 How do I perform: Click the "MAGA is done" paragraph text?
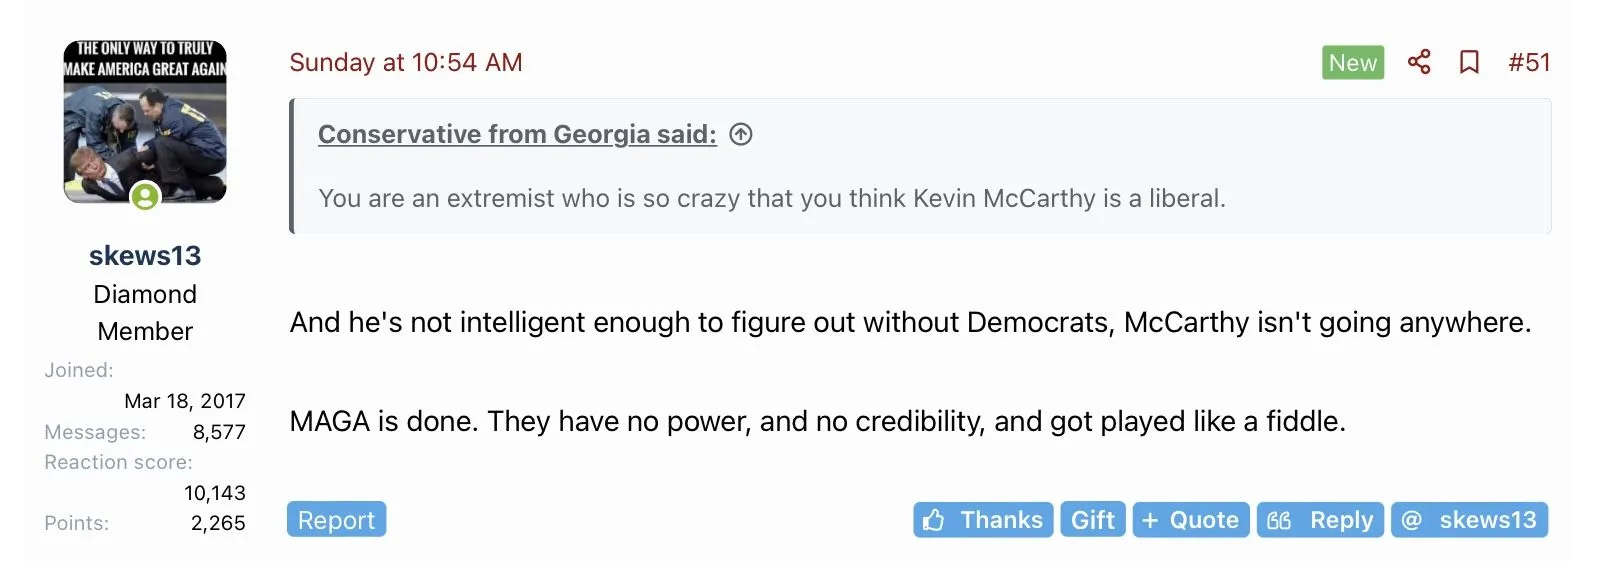click(817, 421)
